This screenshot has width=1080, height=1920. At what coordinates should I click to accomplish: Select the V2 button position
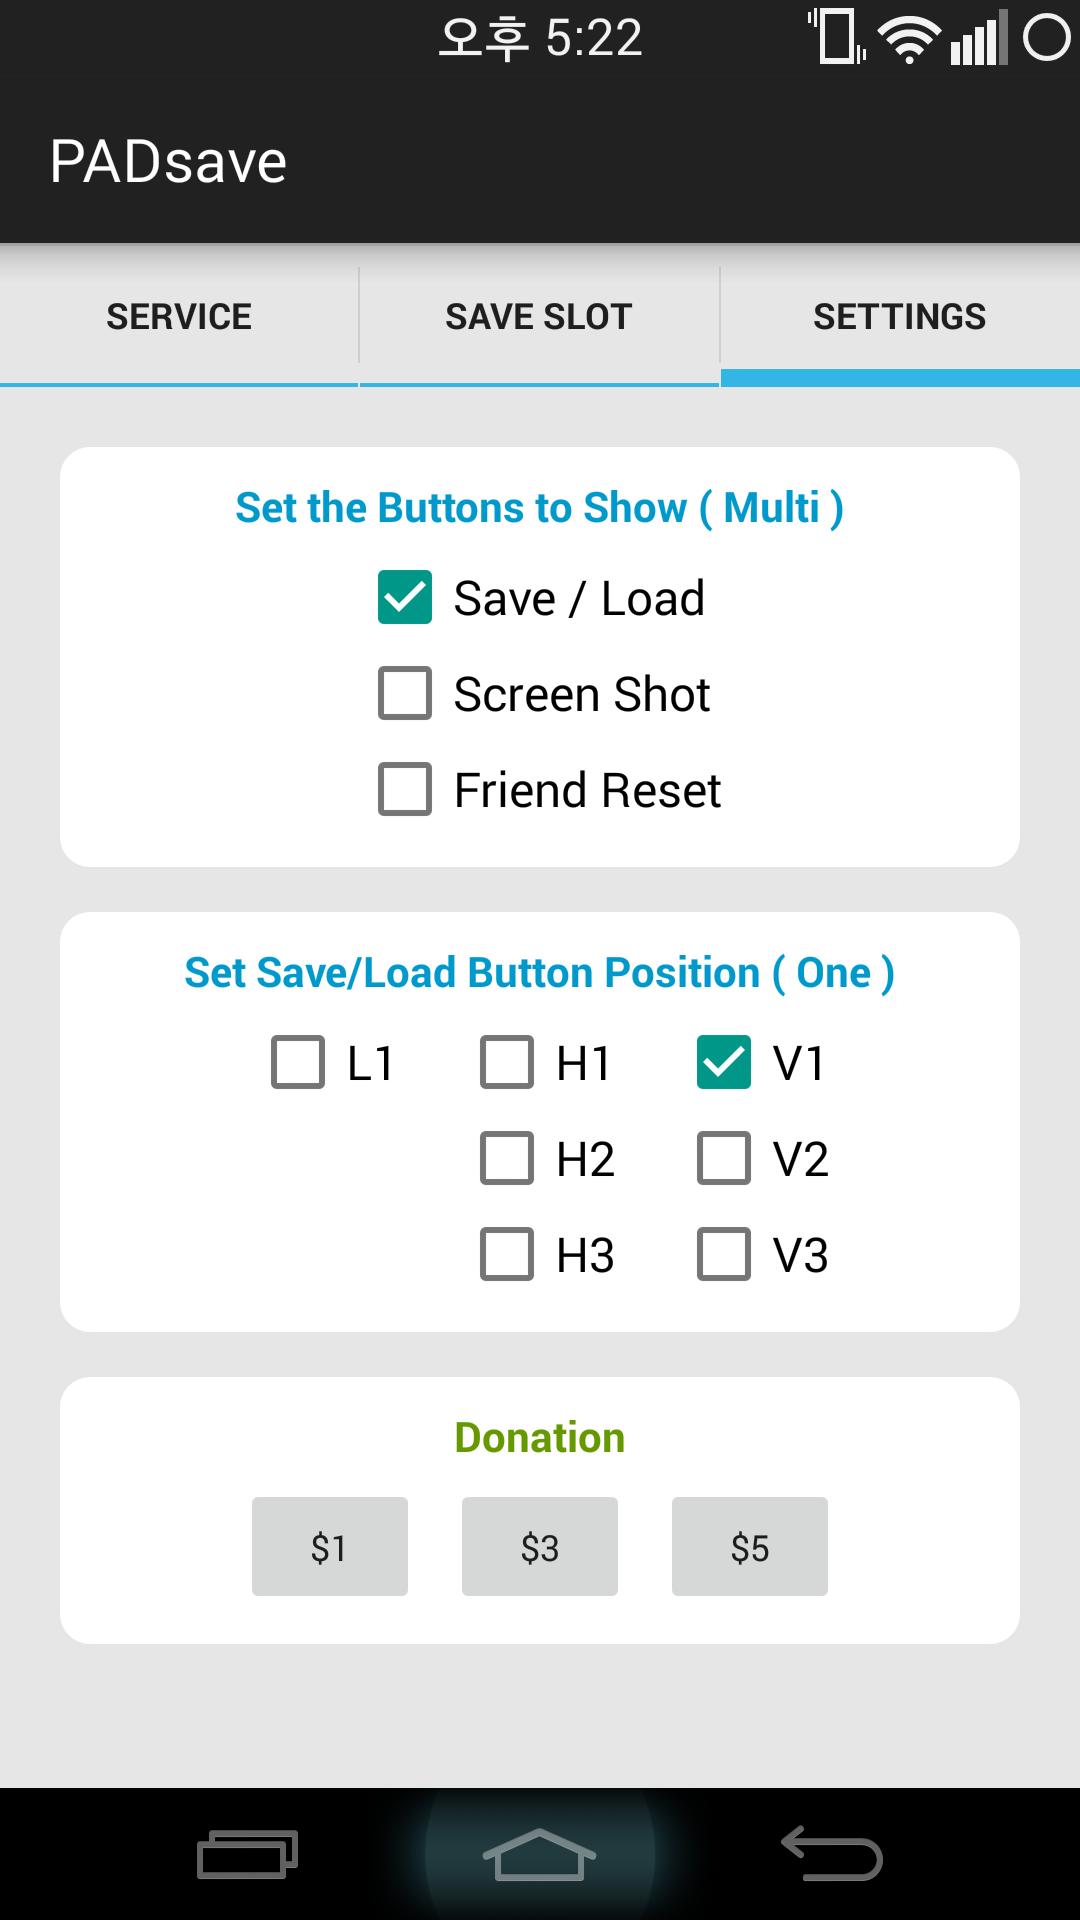click(724, 1159)
